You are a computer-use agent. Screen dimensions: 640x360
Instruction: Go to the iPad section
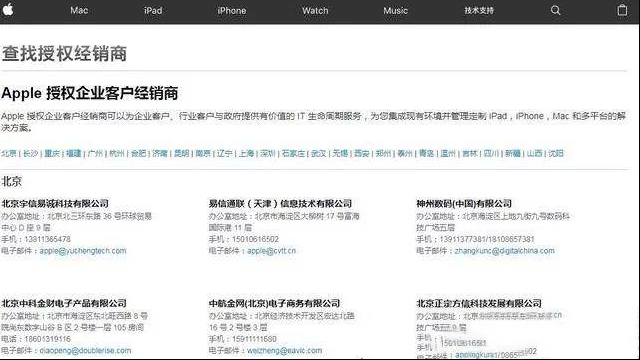pyautogui.click(x=153, y=11)
